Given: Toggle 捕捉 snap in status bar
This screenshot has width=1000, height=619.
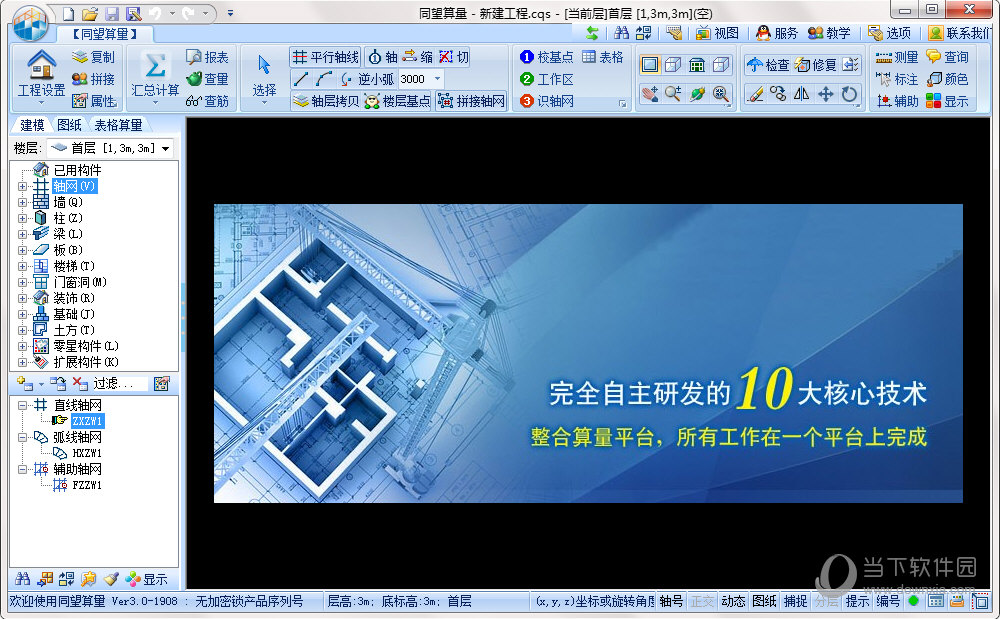Looking at the screenshot, I should pyautogui.click(x=795, y=601).
